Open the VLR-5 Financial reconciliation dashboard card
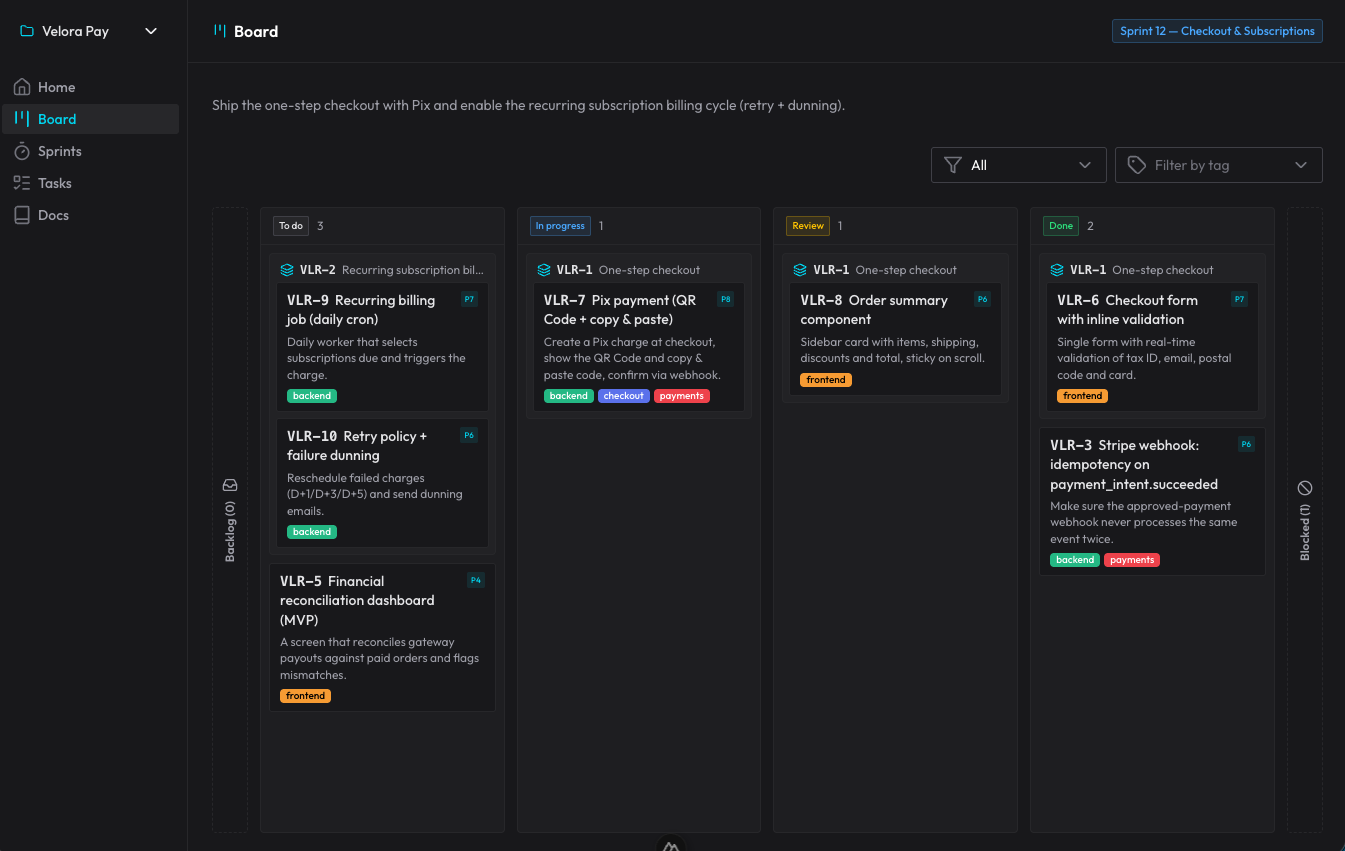This screenshot has width=1345, height=851. pos(382,637)
